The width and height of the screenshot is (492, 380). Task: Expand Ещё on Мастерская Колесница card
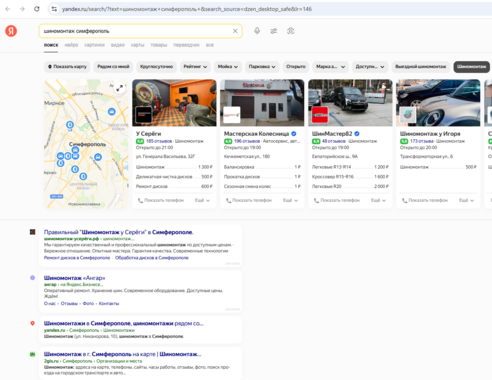tap(290, 200)
